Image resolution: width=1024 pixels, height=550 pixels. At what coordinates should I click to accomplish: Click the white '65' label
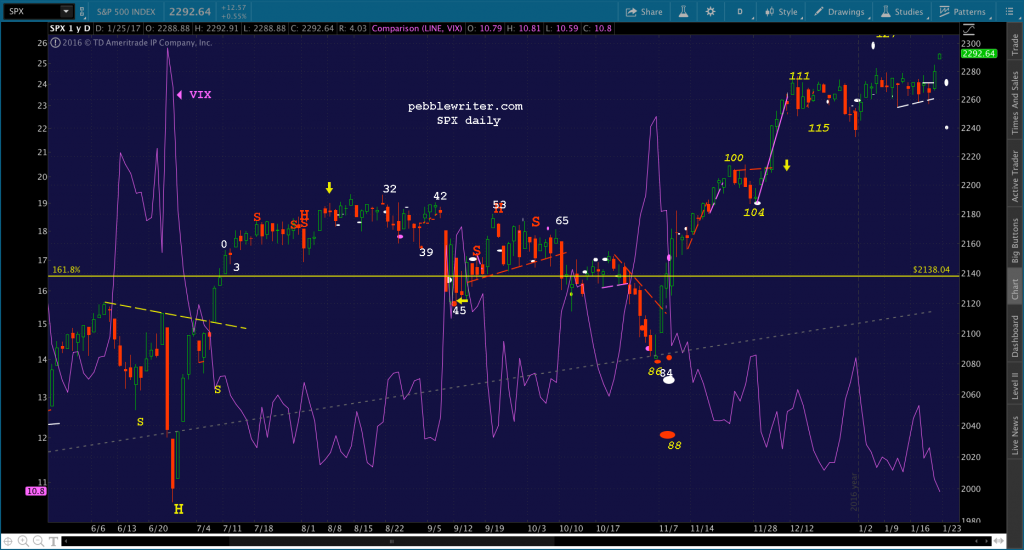tap(562, 221)
